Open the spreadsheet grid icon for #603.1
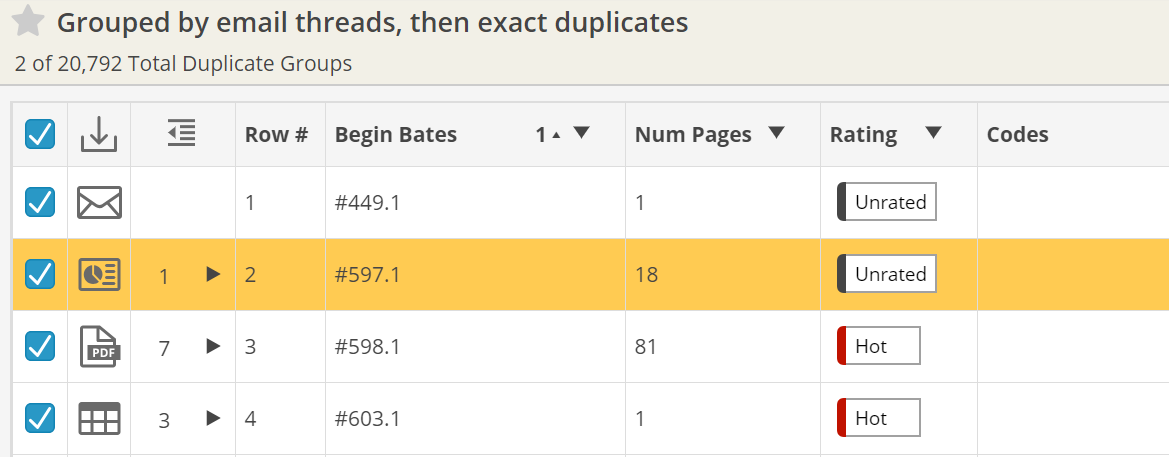The height and width of the screenshot is (457, 1169). pyautogui.click(x=99, y=418)
